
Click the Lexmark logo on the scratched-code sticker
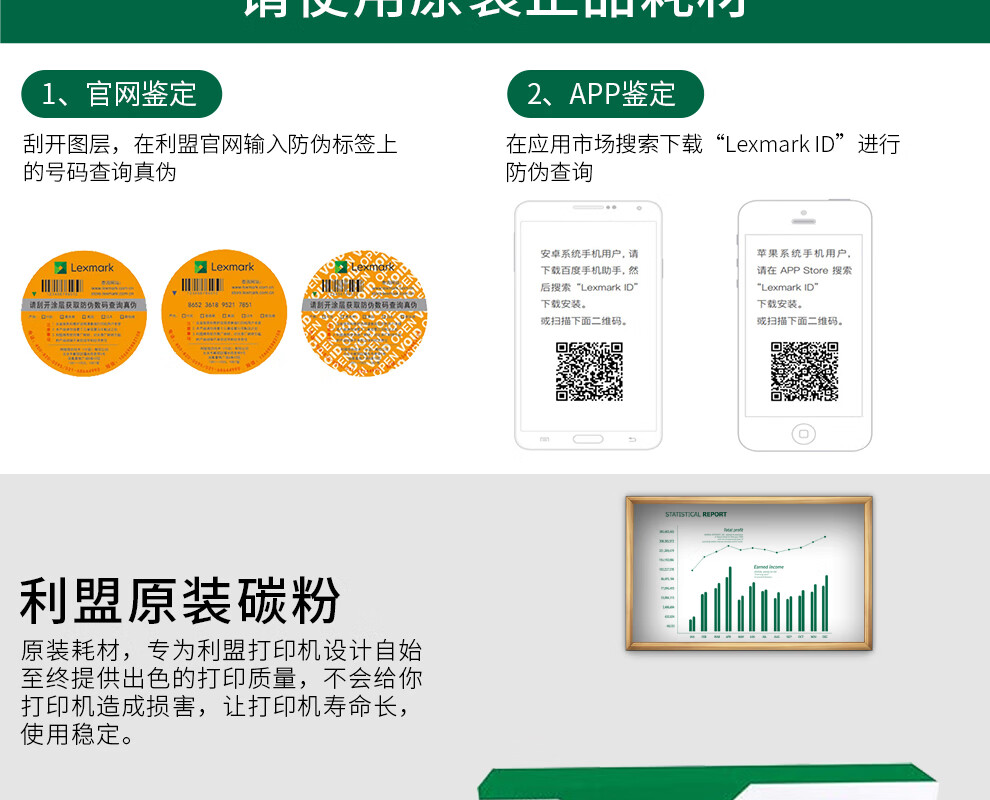tap(224, 267)
